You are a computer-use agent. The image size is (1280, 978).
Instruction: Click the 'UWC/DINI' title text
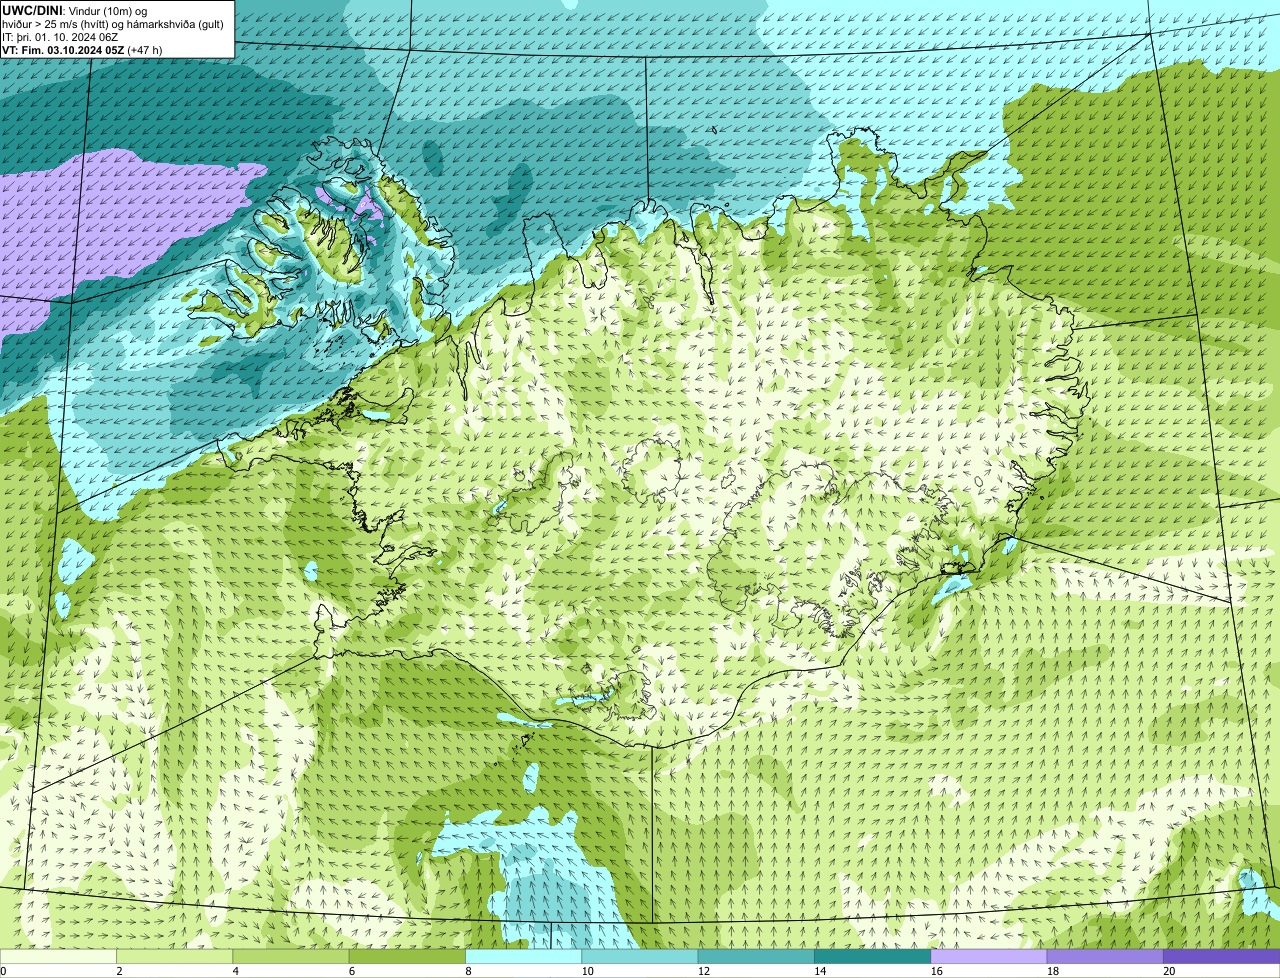(x=32, y=10)
